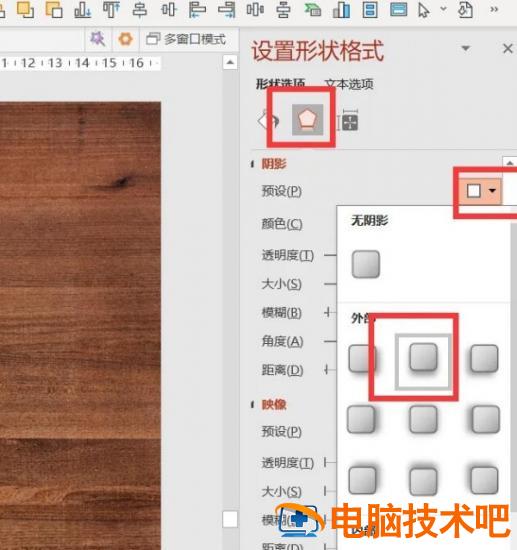This screenshot has width=517, height=550.
Task: Click the reflection 透明度(T) label under 映像
Action: point(288,463)
